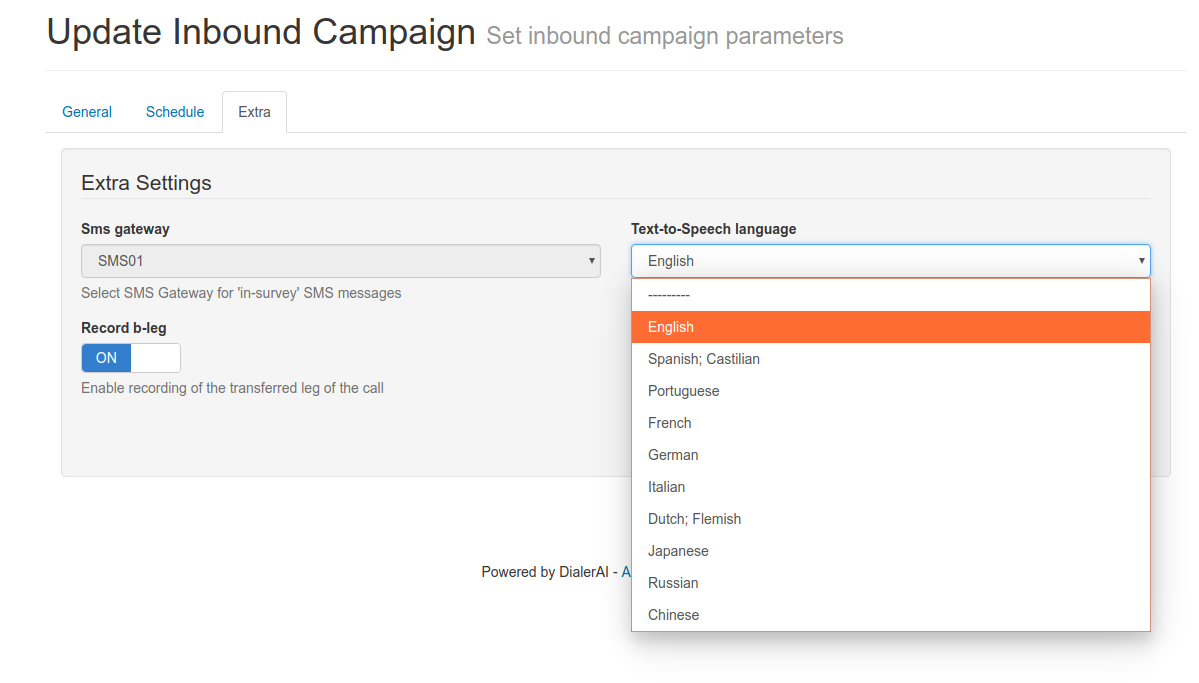Click the SMS Gateway 'in-survey' help text
1199x683 pixels.
click(x=241, y=293)
